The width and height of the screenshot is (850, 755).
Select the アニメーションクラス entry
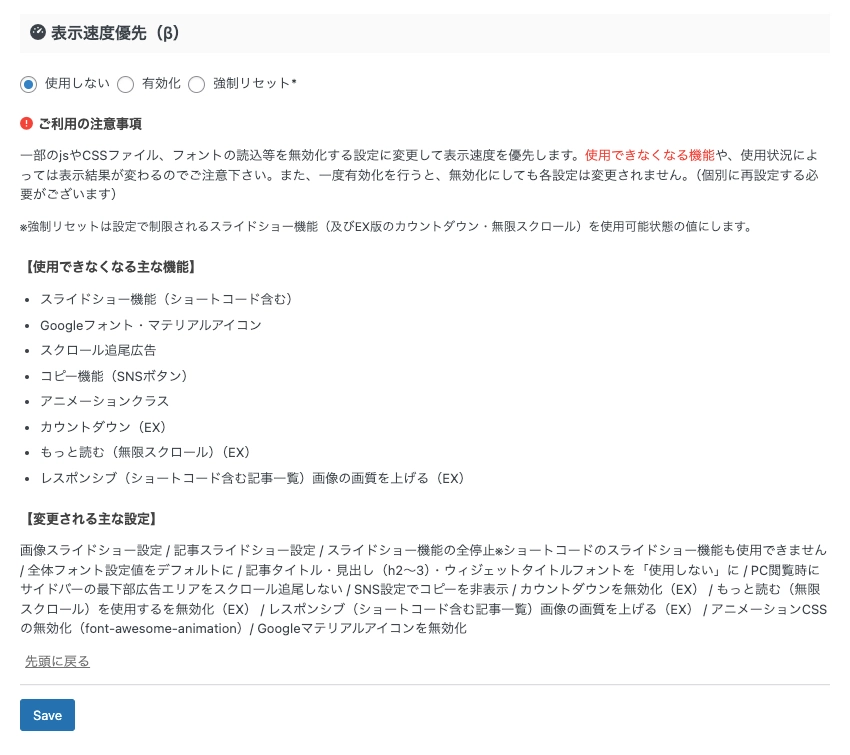(105, 401)
